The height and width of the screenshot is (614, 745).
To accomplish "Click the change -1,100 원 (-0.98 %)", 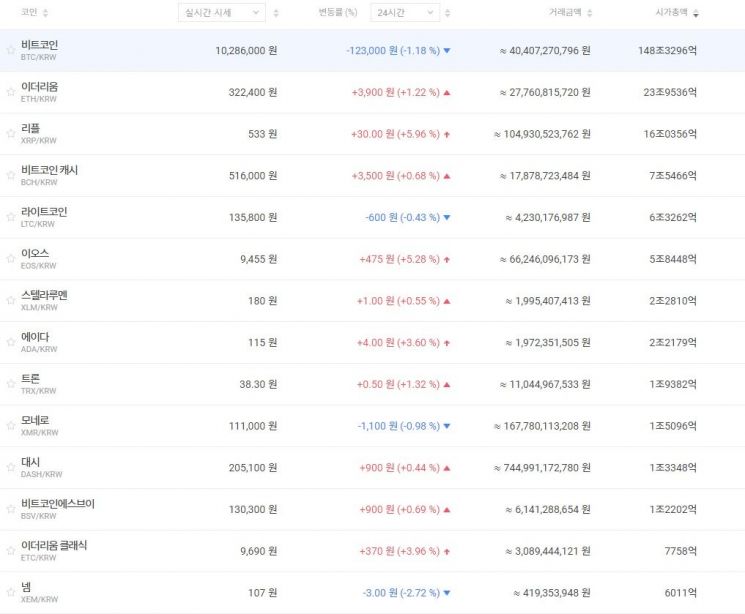I will pos(399,426).
